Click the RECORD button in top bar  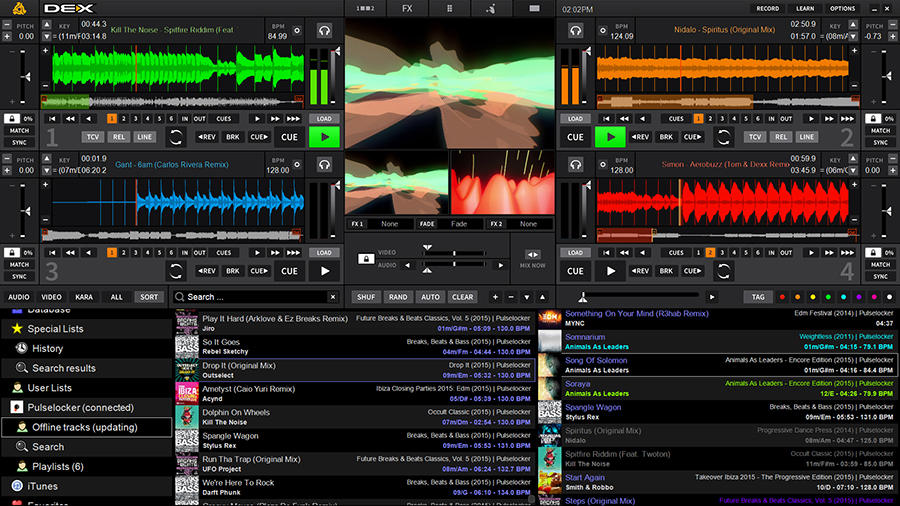point(767,9)
